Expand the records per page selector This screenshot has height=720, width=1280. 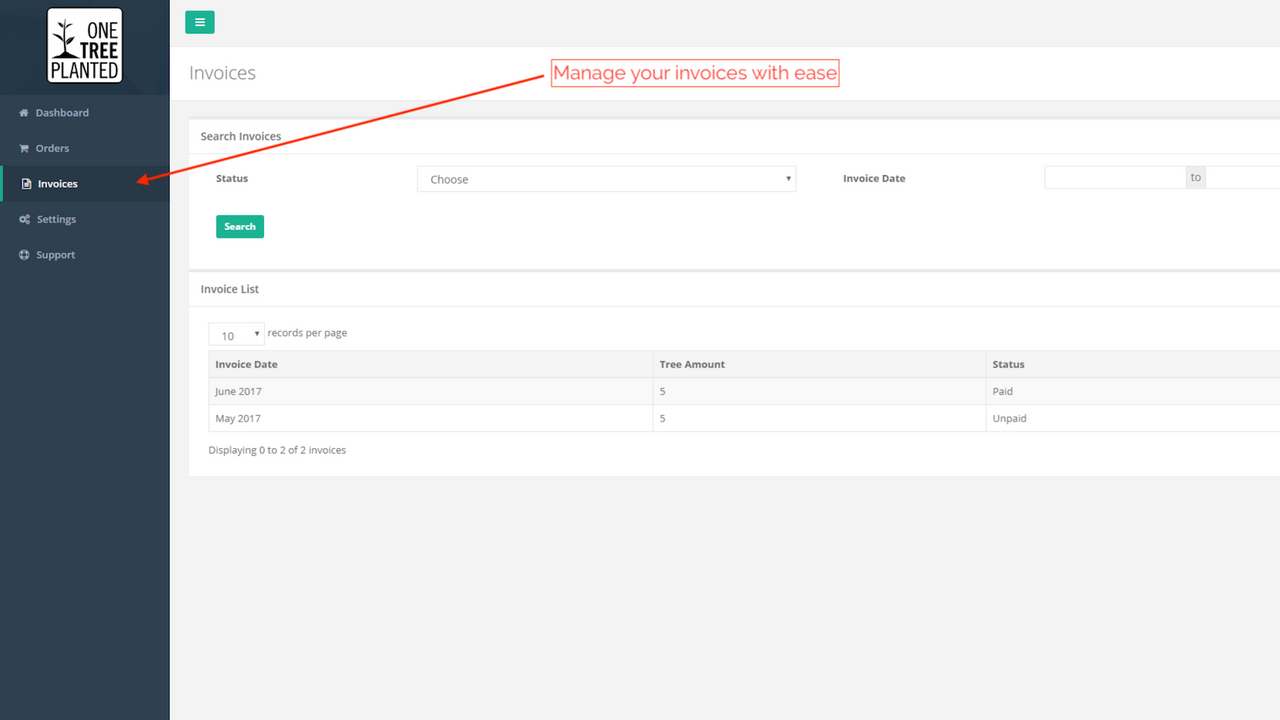[236, 334]
